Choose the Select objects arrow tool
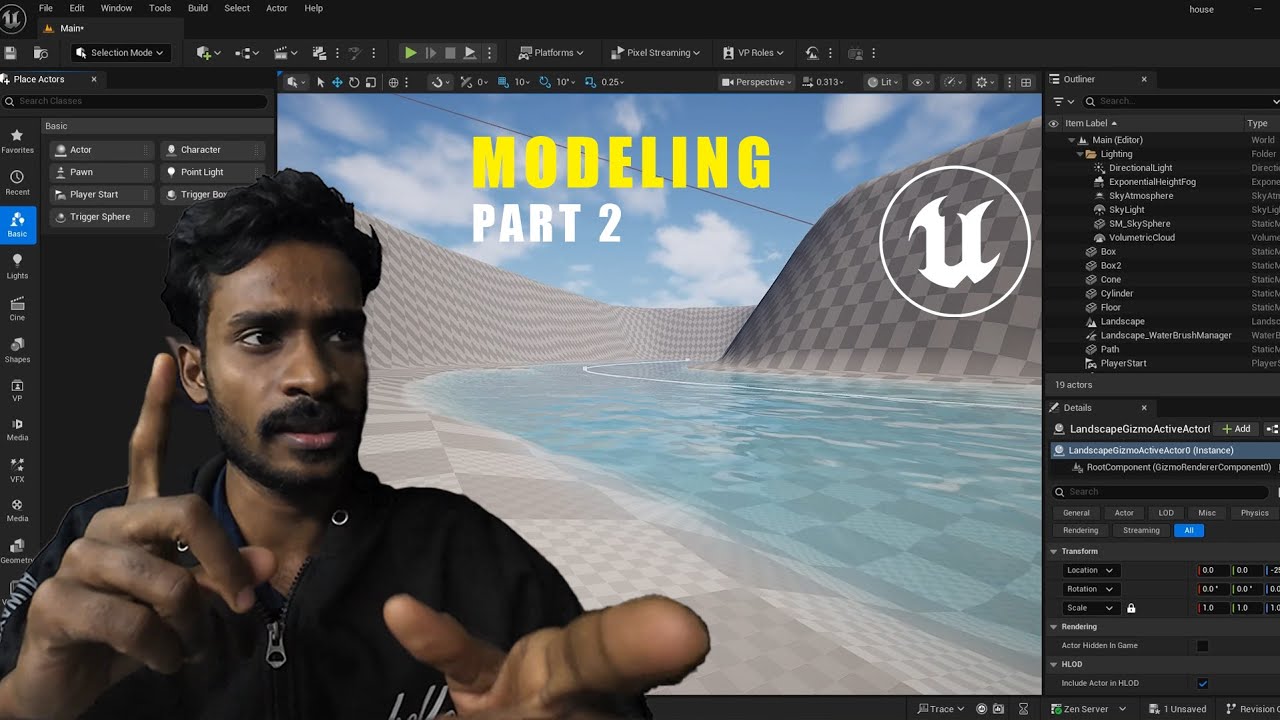This screenshot has height=720, width=1280. [x=320, y=82]
